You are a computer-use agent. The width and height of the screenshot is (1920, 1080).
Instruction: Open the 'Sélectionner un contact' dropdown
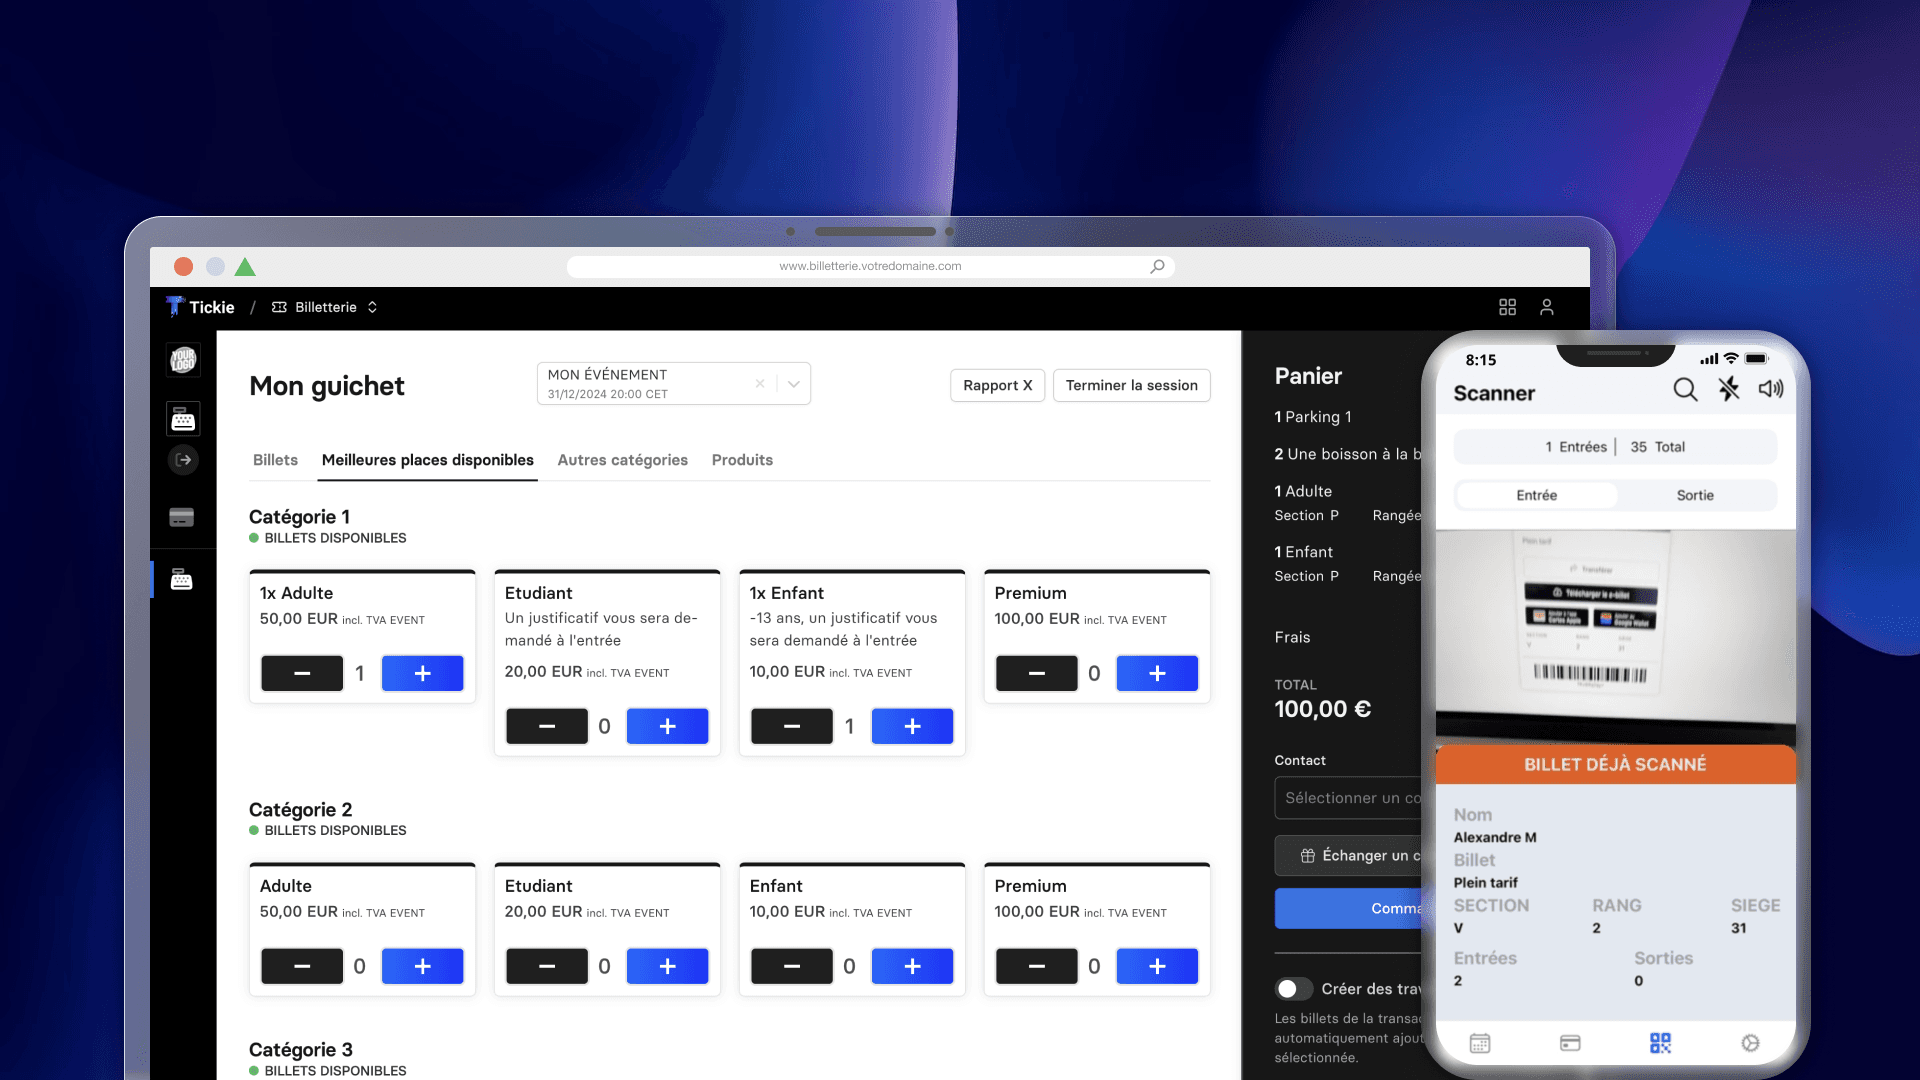pyautogui.click(x=1345, y=796)
